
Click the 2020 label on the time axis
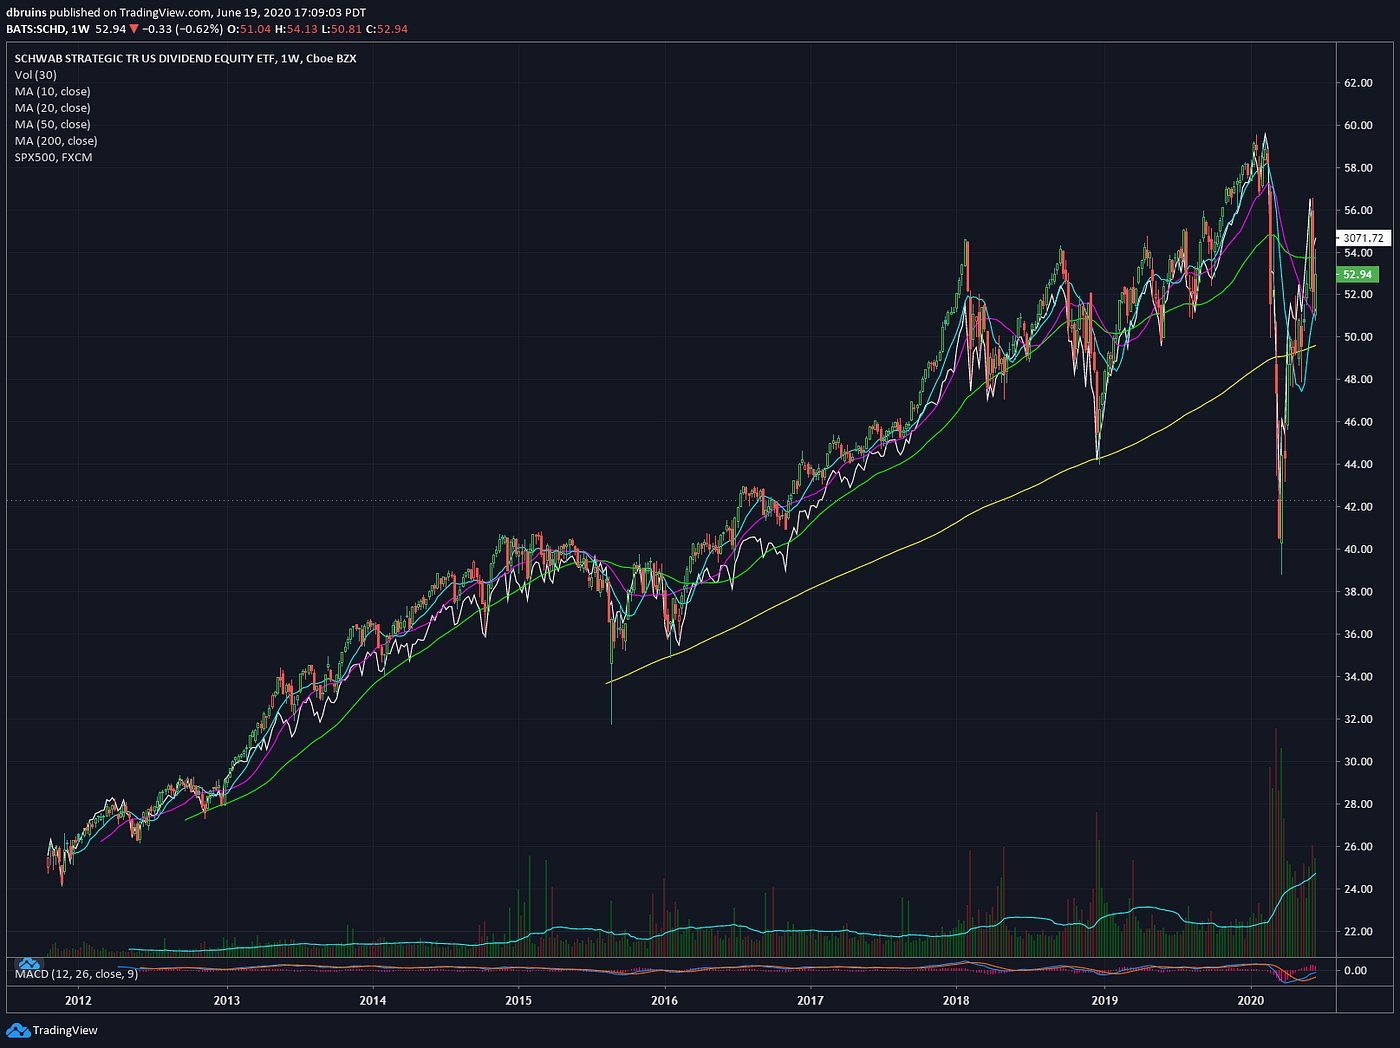click(1251, 1000)
